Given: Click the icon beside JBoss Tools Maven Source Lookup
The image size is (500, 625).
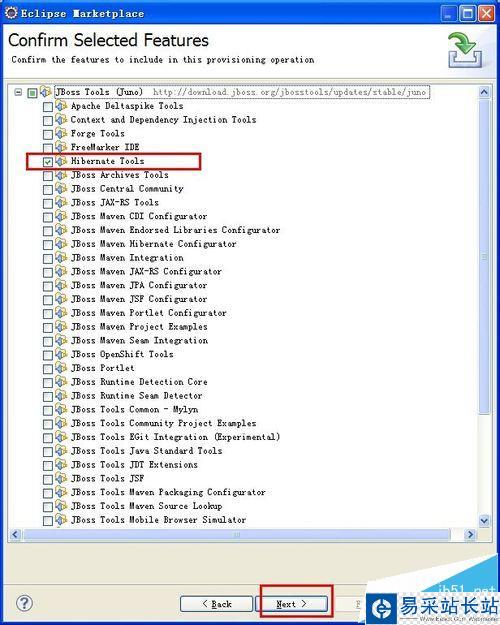Looking at the screenshot, I should tap(61, 506).
